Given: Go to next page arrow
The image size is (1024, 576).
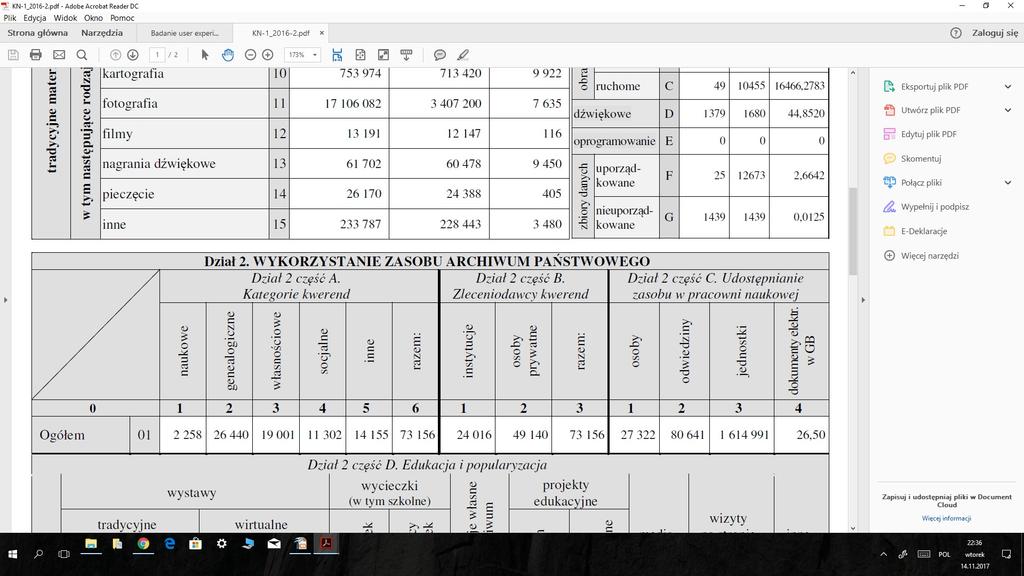Looking at the screenshot, I should pyautogui.click(x=133, y=55).
